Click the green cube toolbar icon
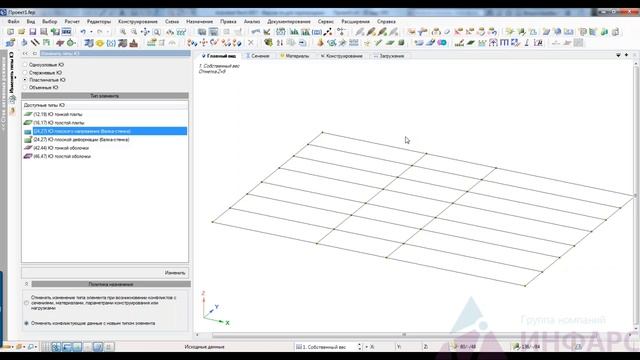 (x=401, y=42)
